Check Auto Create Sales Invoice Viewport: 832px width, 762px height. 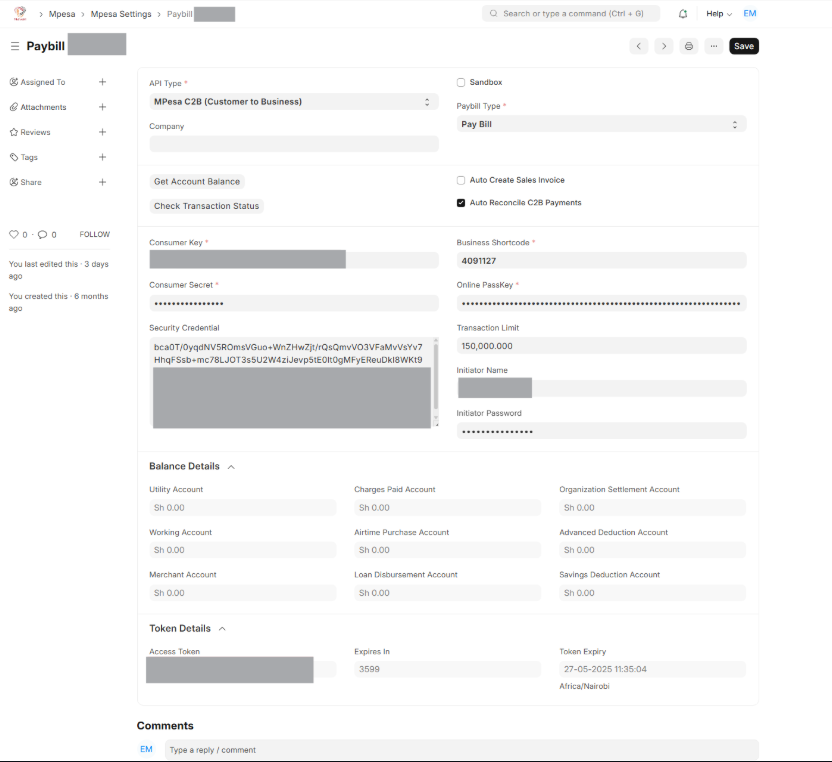pos(461,180)
